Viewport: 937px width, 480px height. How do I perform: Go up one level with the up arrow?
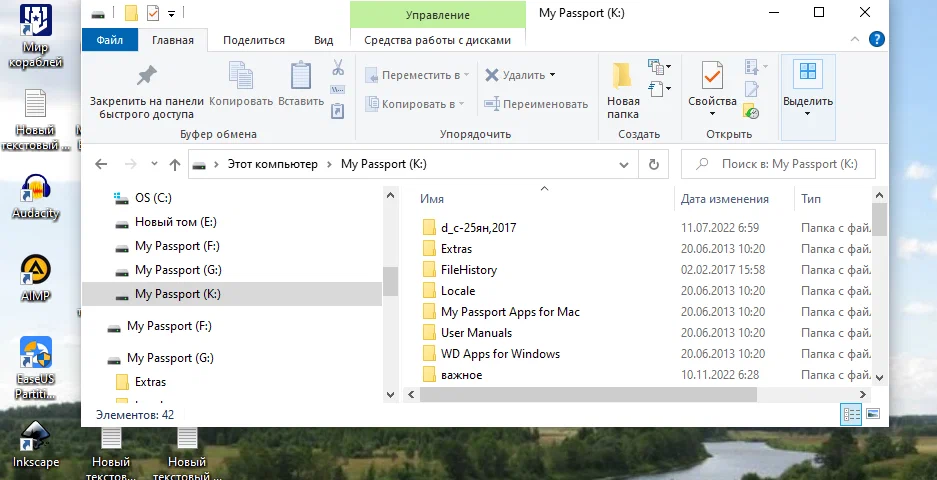pyautogui.click(x=174, y=164)
